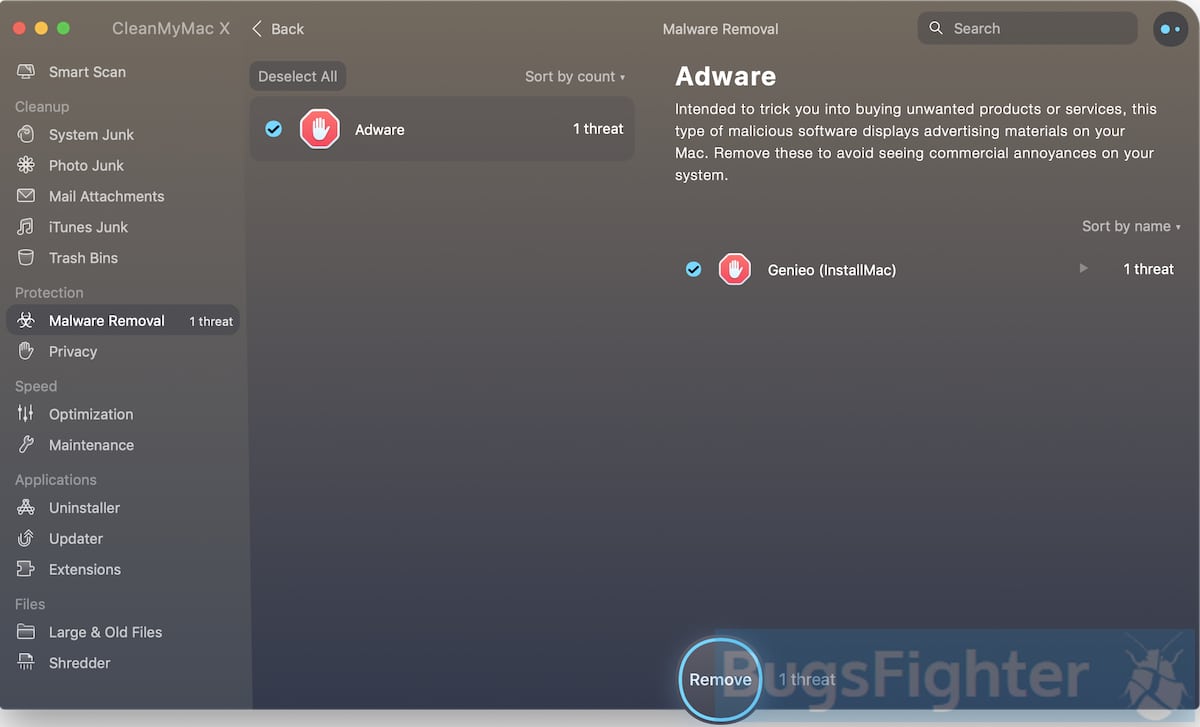Open the Privacy hand icon
Viewport: 1200px width, 727px height.
(x=26, y=352)
